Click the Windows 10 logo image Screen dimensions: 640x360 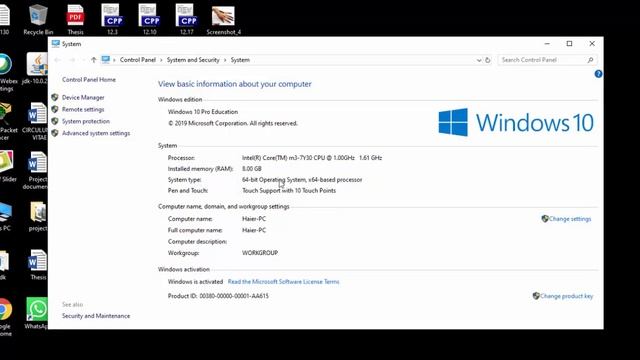516,122
